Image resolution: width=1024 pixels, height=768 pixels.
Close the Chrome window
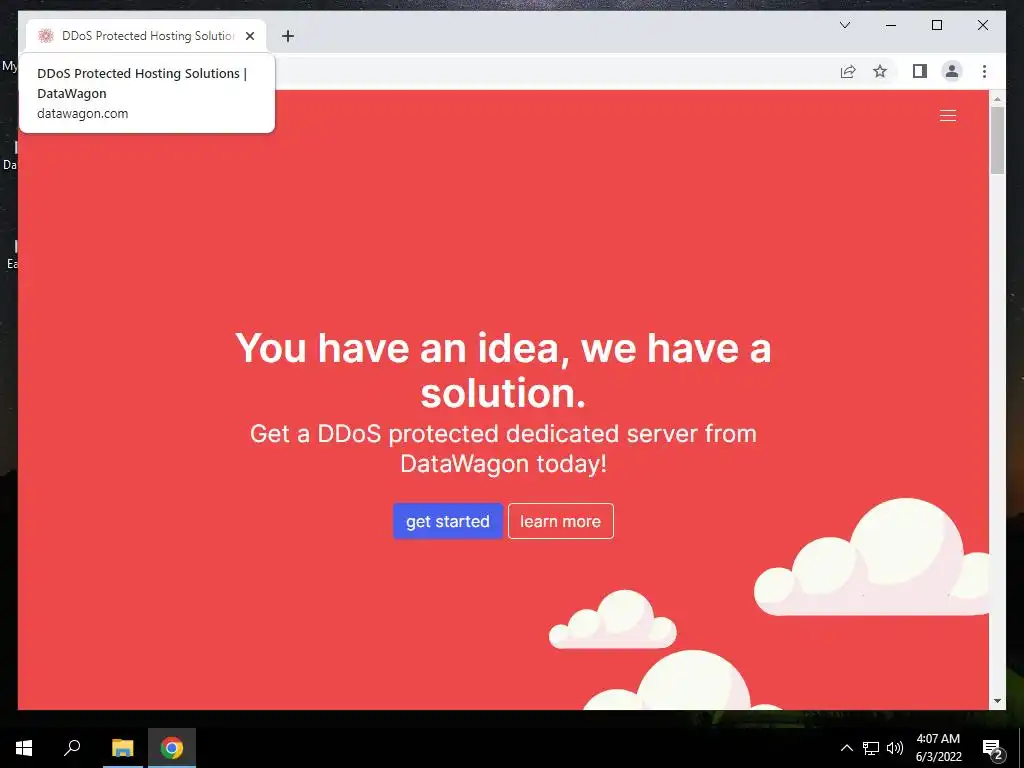click(x=982, y=25)
